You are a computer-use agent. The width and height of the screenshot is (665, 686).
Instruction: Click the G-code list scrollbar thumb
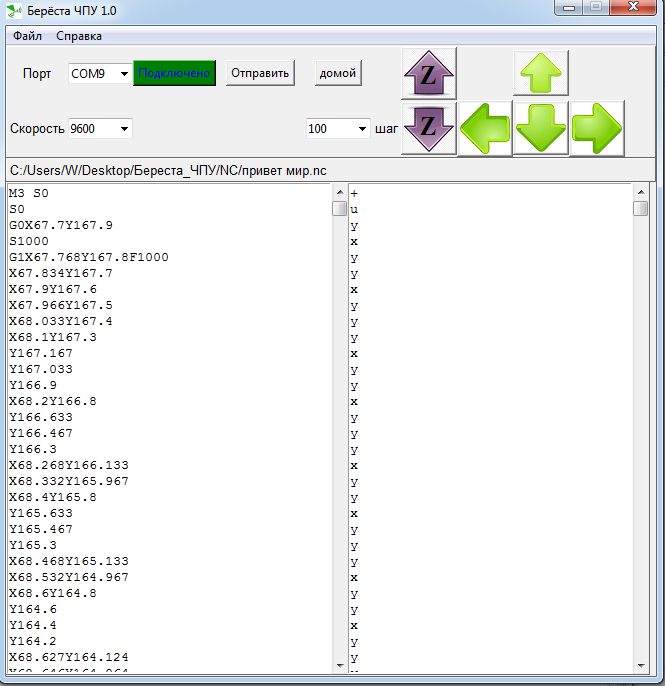point(340,208)
